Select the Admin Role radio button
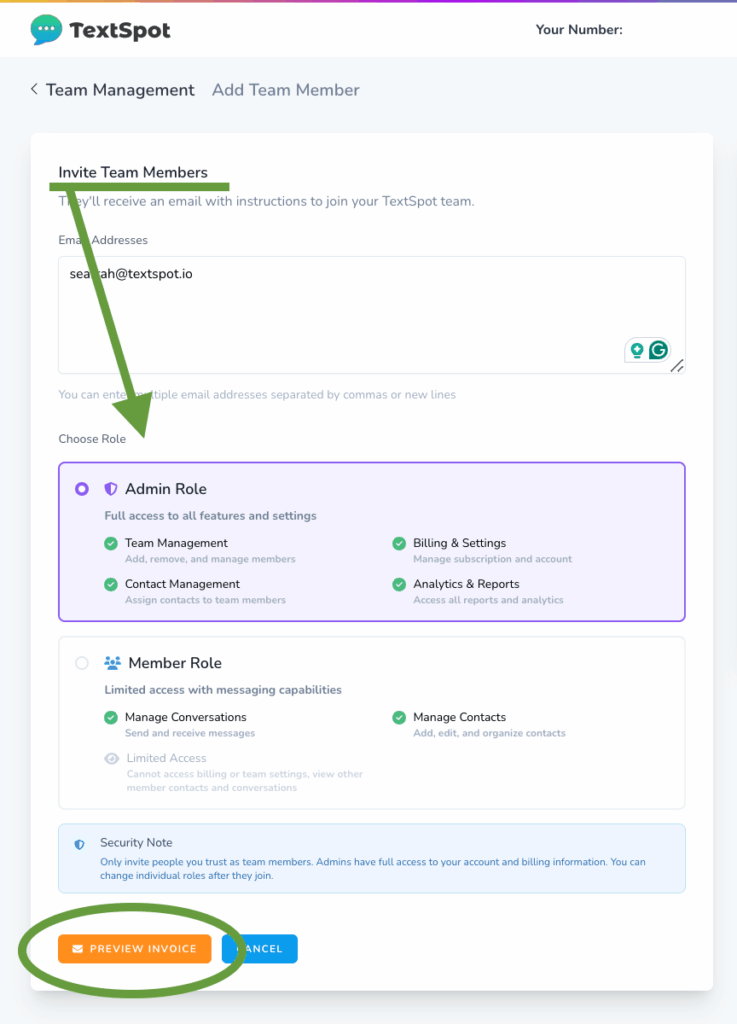737x1024 pixels. click(x=82, y=489)
